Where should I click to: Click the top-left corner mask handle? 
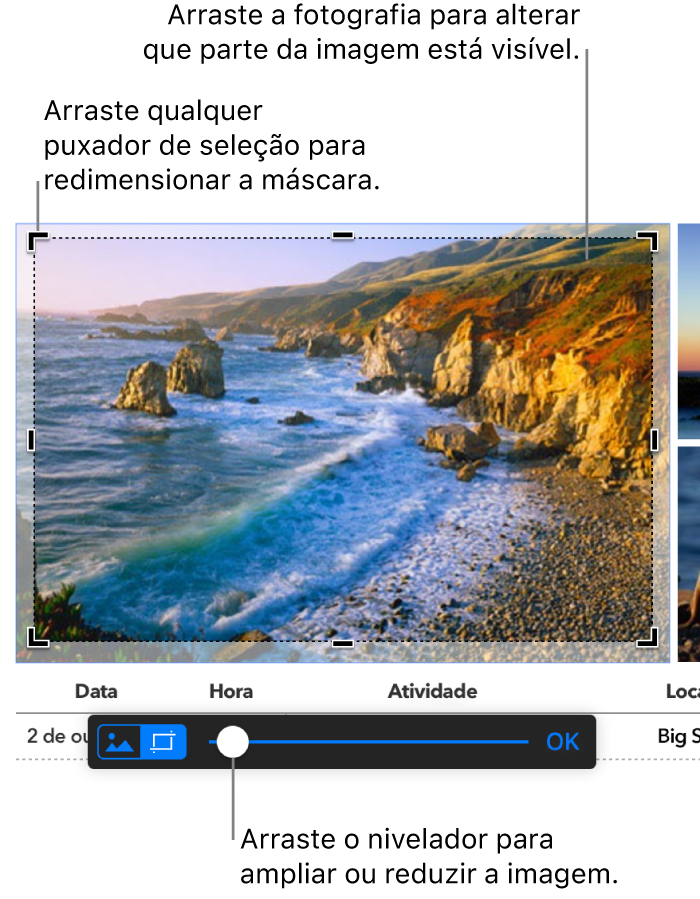point(37,241)
